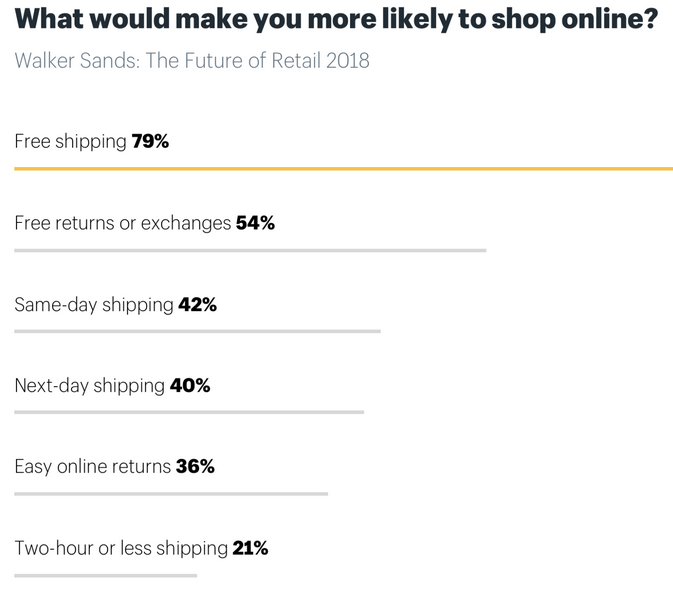The width and height of the screenshot is (673, 589).
Task: Select the Free shipping label
Action: (x=70, y=142)
